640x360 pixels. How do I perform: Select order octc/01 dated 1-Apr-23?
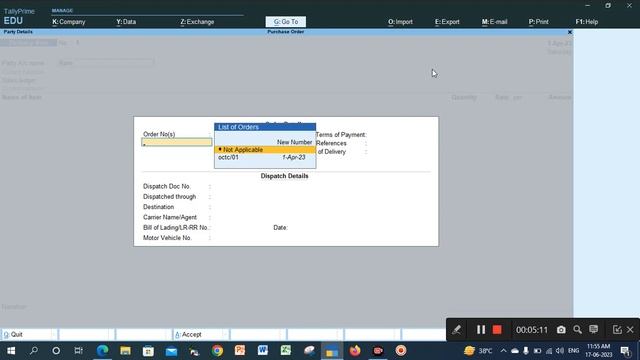click(x=265, y=157)
